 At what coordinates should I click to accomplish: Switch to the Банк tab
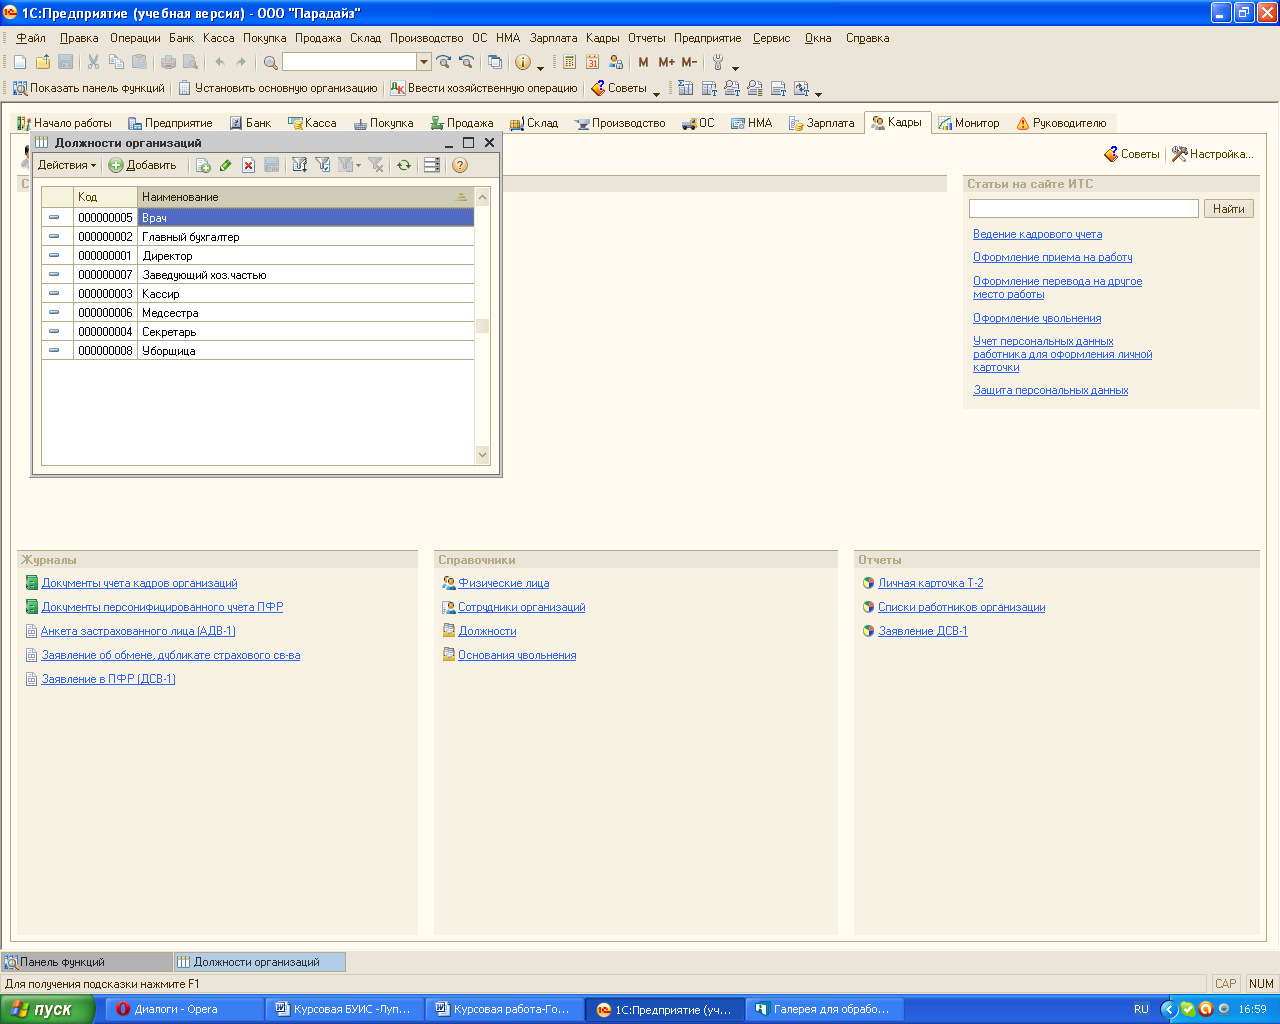click(x=250, y=123)
